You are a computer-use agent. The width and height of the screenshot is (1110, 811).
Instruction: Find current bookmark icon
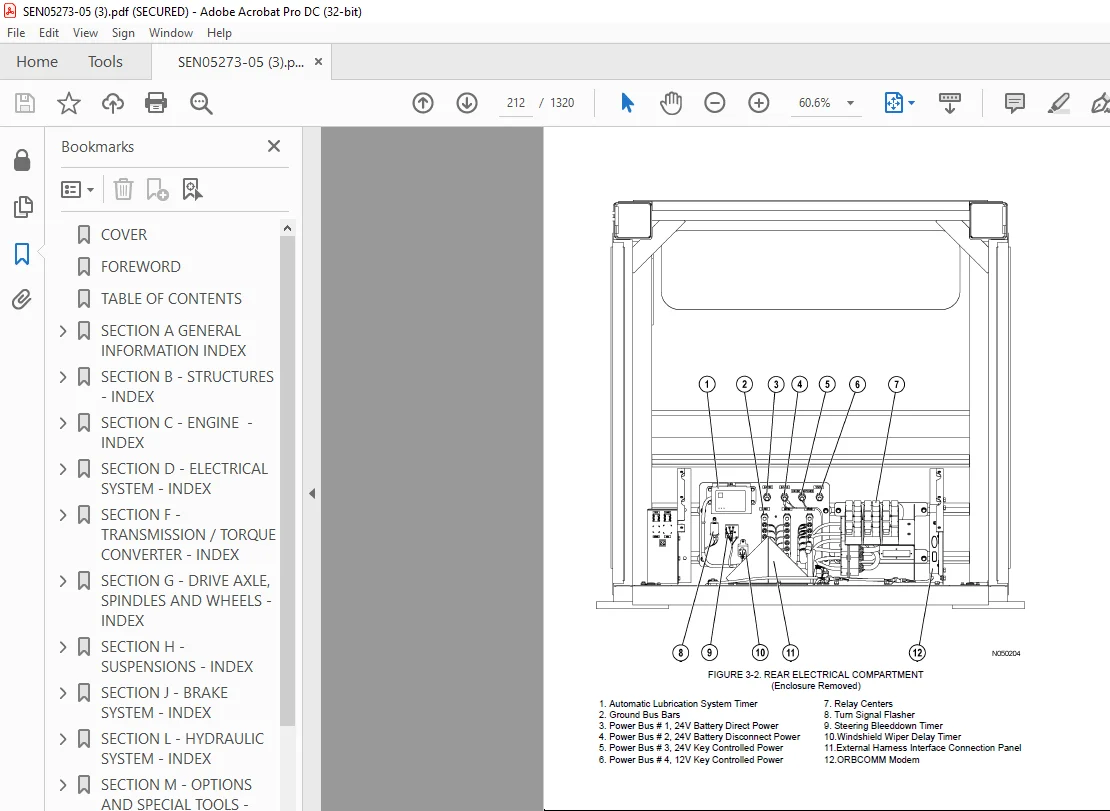[x=192, y=189]
